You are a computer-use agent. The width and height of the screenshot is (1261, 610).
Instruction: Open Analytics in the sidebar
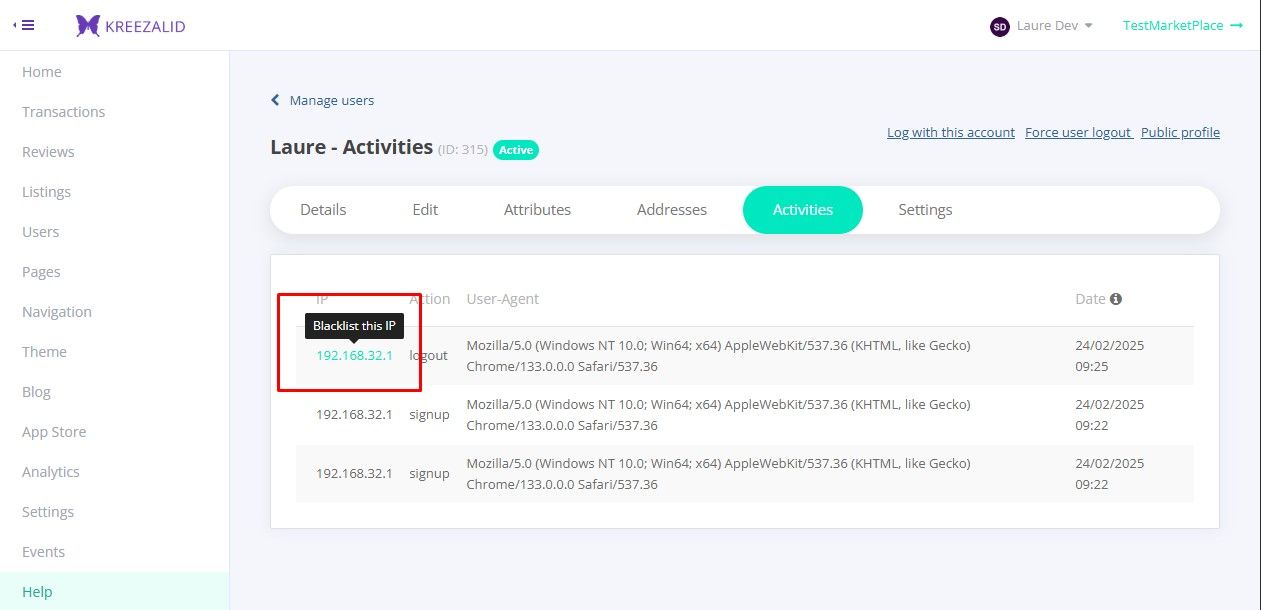coord(51,472)
